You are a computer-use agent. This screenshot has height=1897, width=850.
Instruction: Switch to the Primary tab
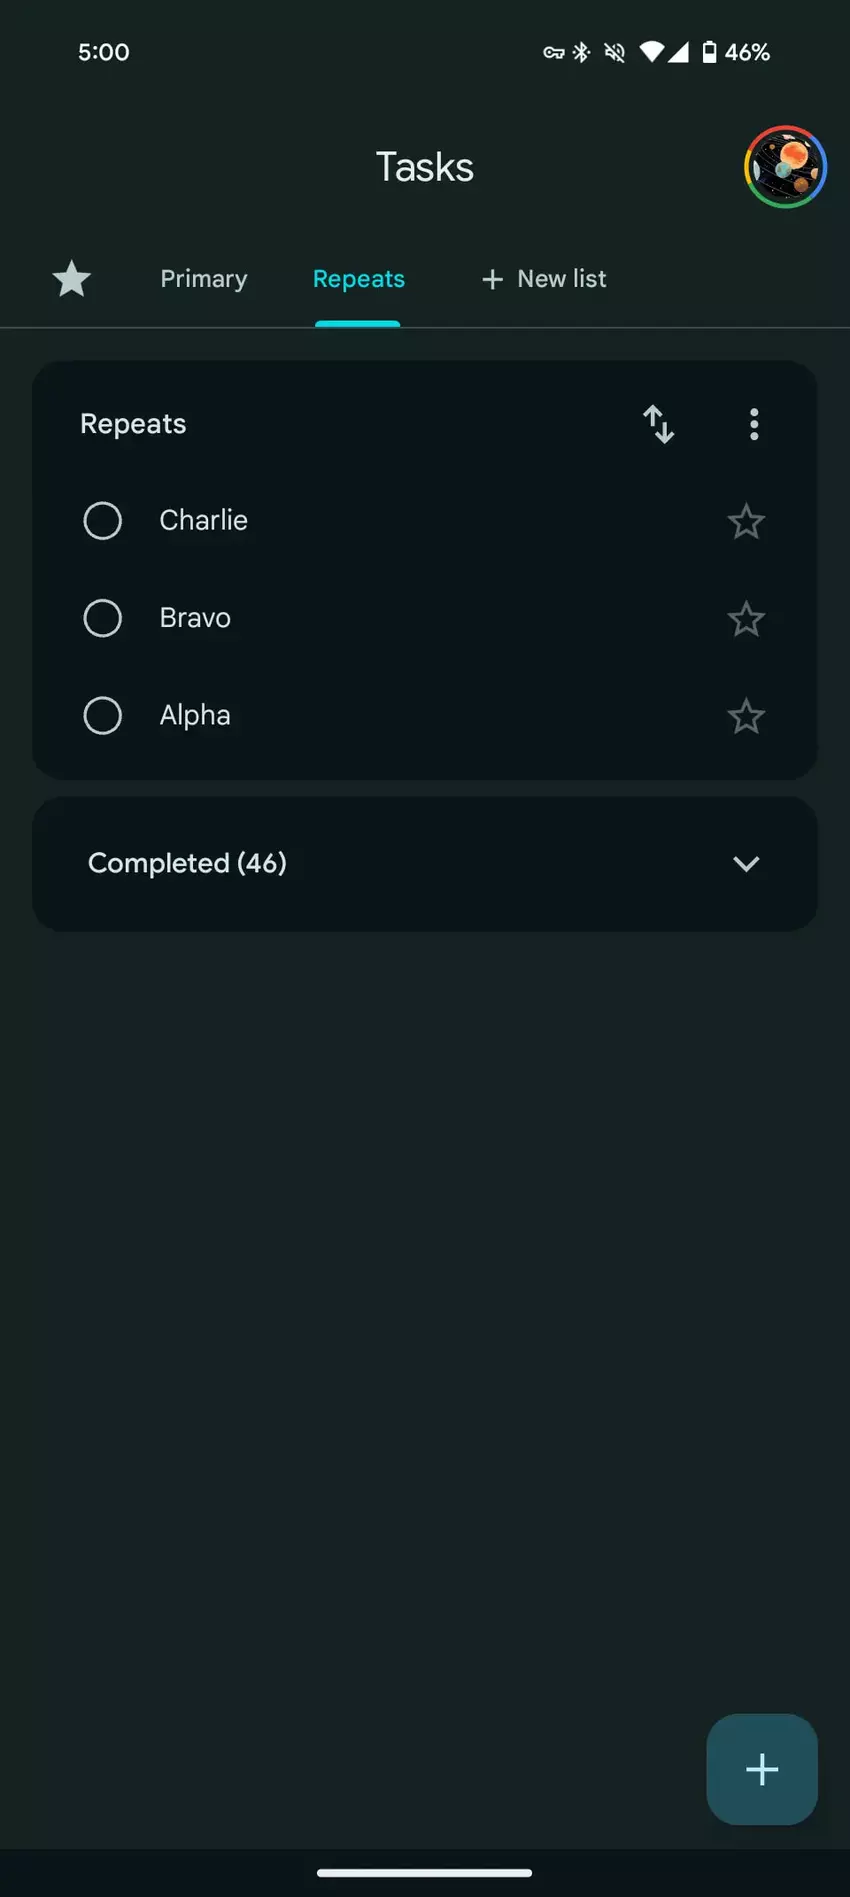pos(204,279)
